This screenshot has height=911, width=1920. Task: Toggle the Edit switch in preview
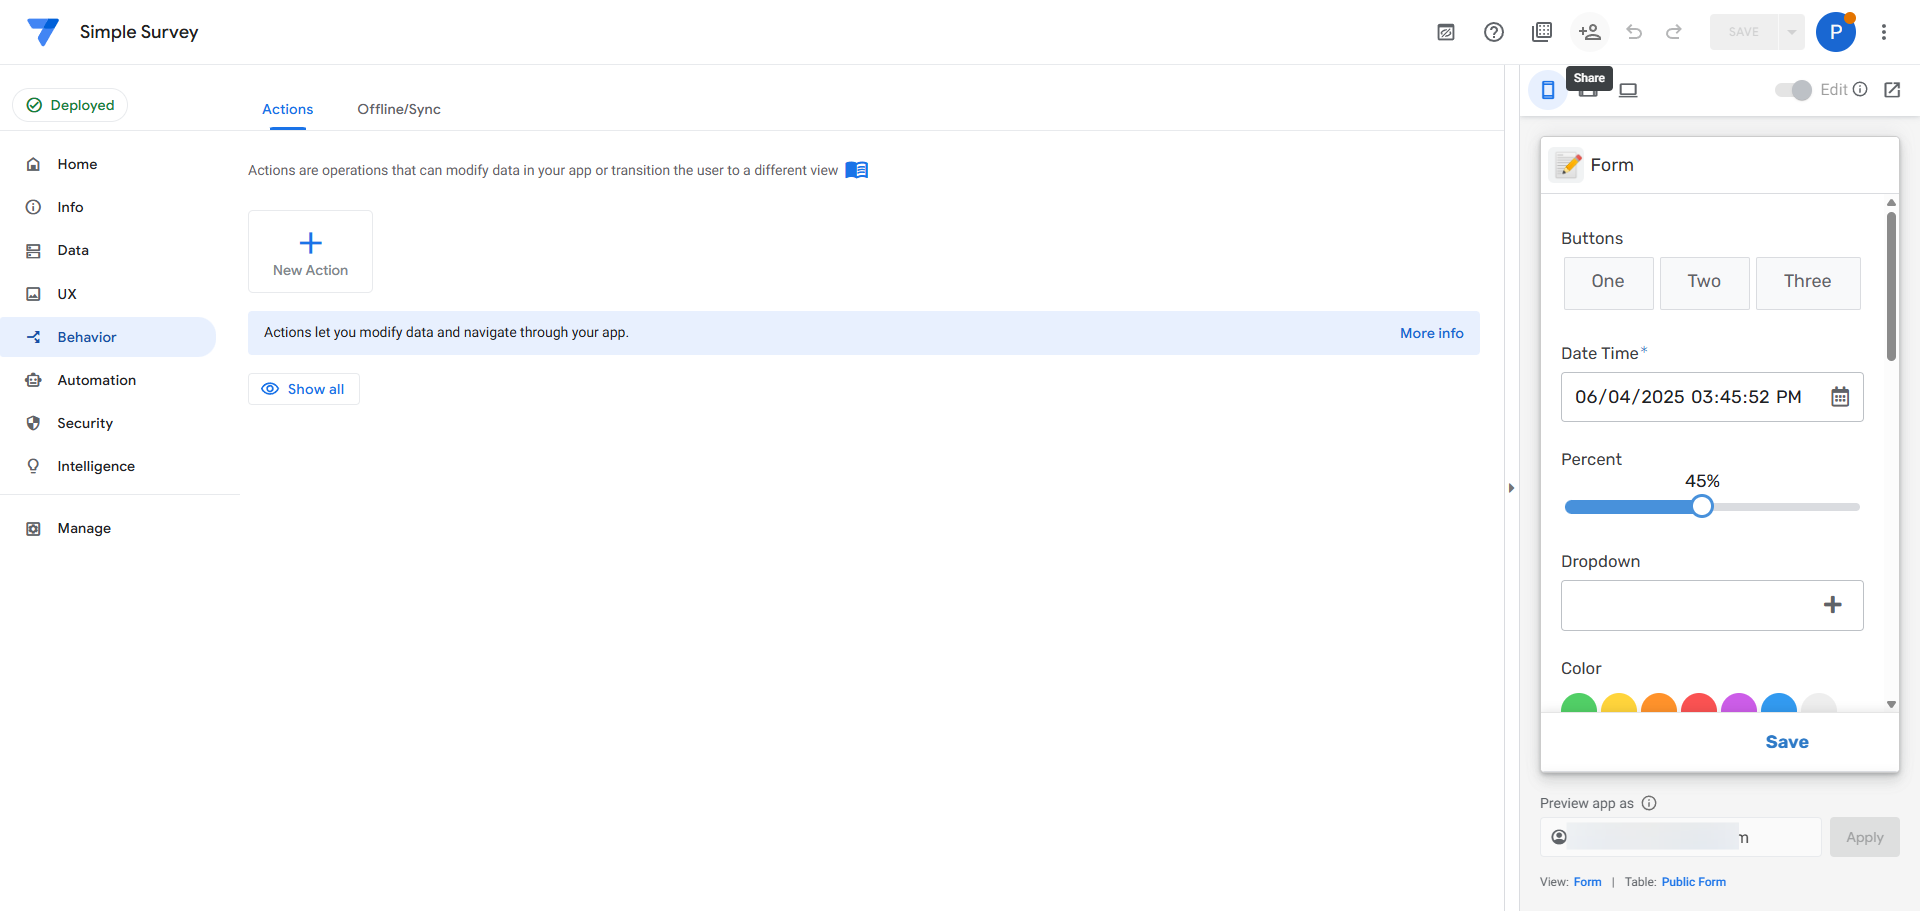pos(1793,90)
